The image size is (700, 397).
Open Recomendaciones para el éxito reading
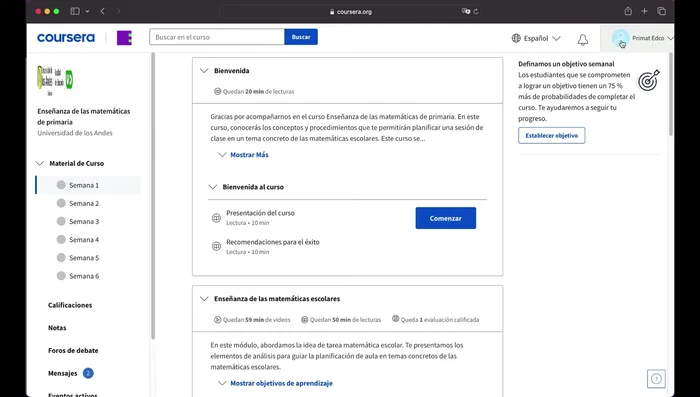coord(273,242)
